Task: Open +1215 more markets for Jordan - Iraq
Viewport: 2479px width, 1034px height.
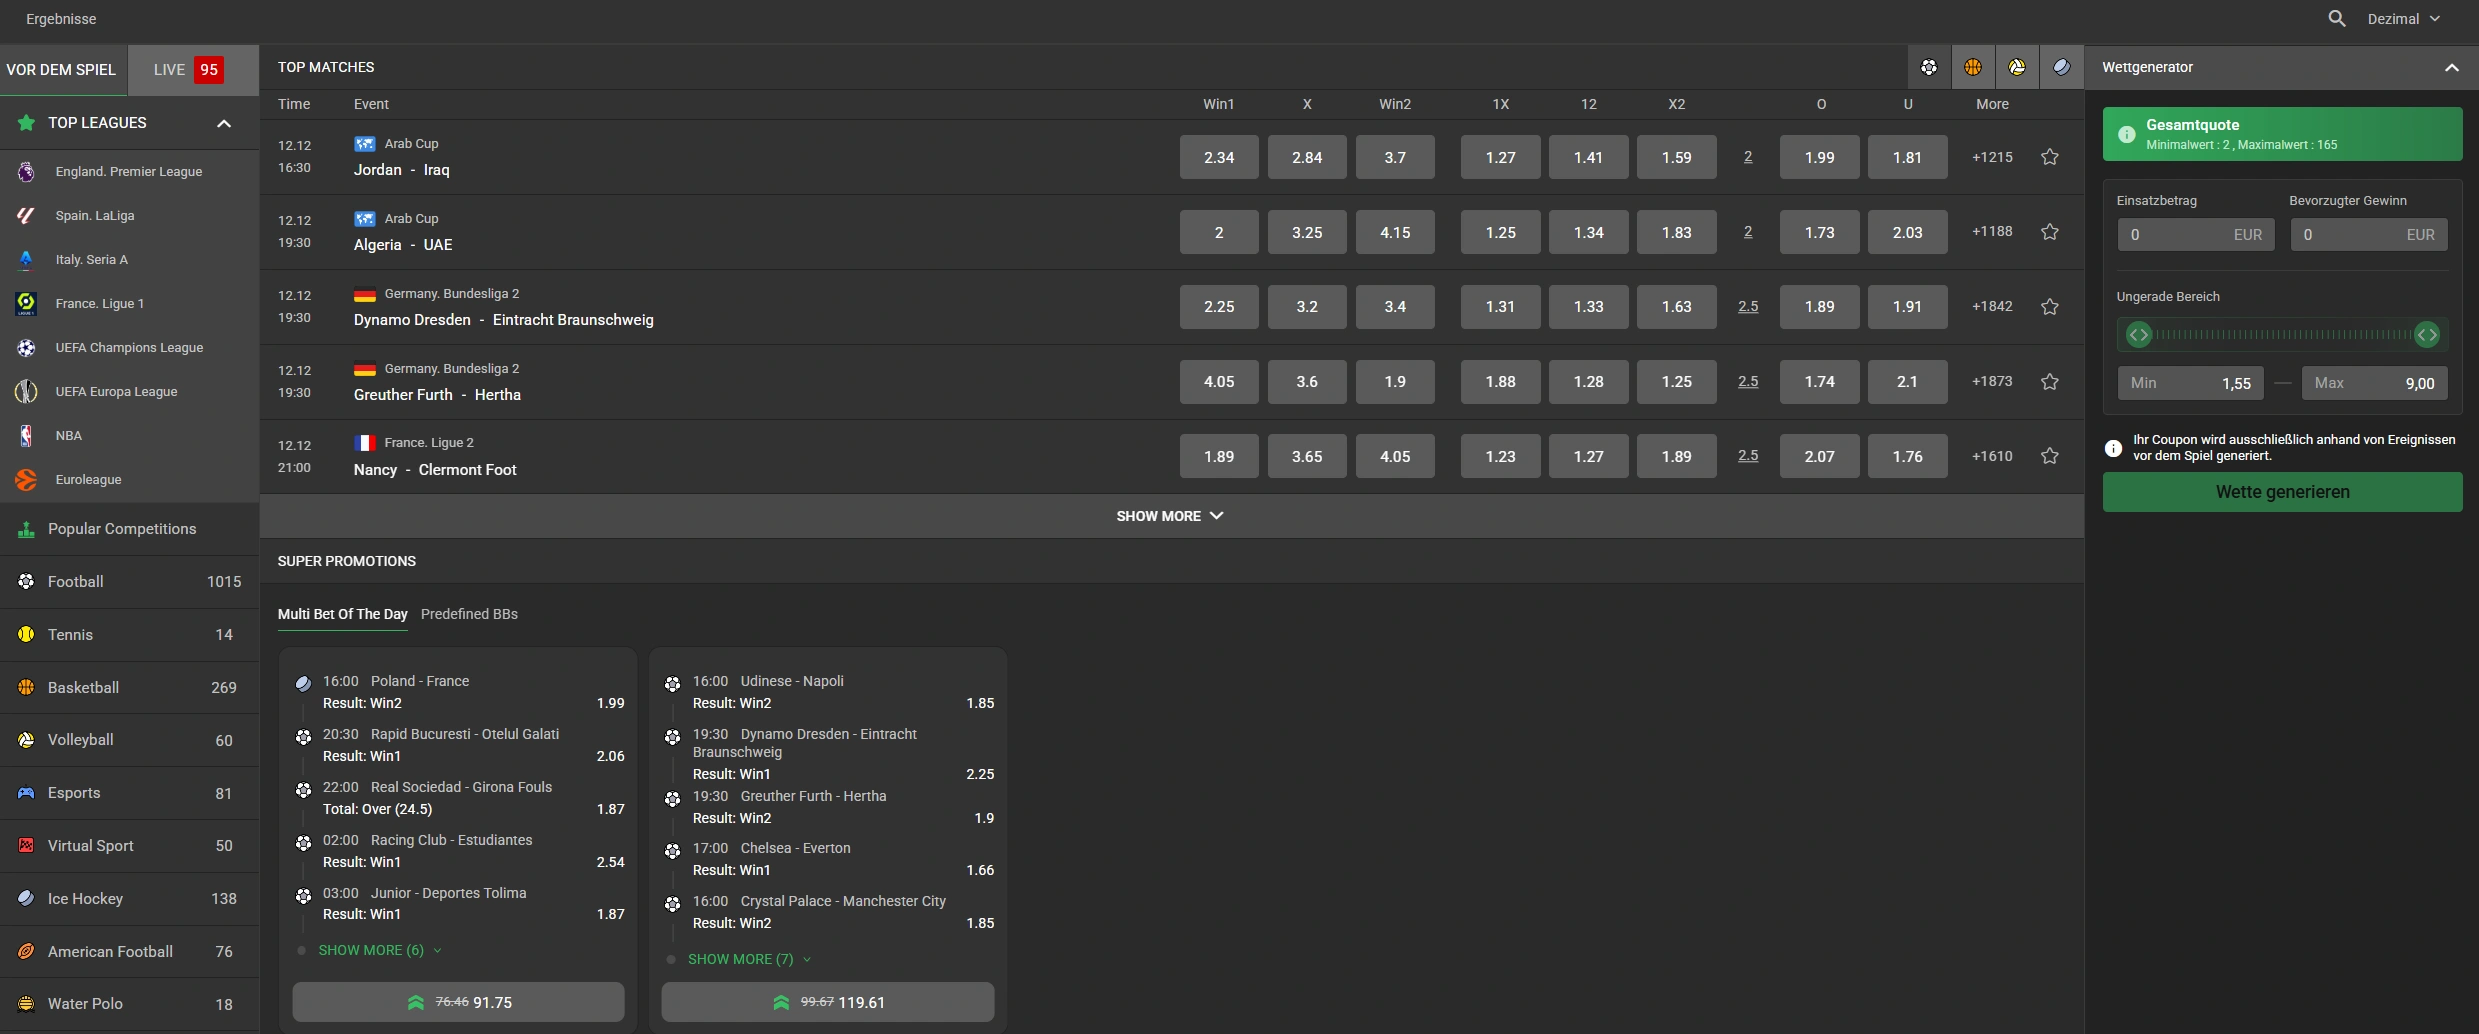Action: point(1992,157)
